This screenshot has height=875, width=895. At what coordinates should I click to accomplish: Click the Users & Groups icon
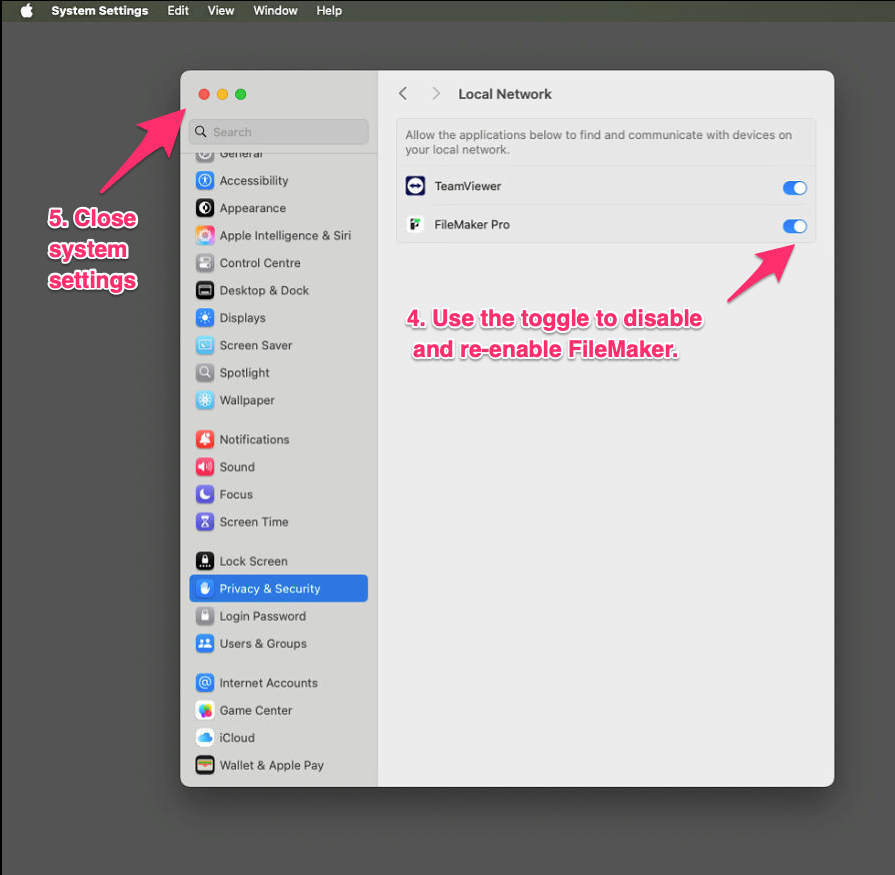click(205, 643)
